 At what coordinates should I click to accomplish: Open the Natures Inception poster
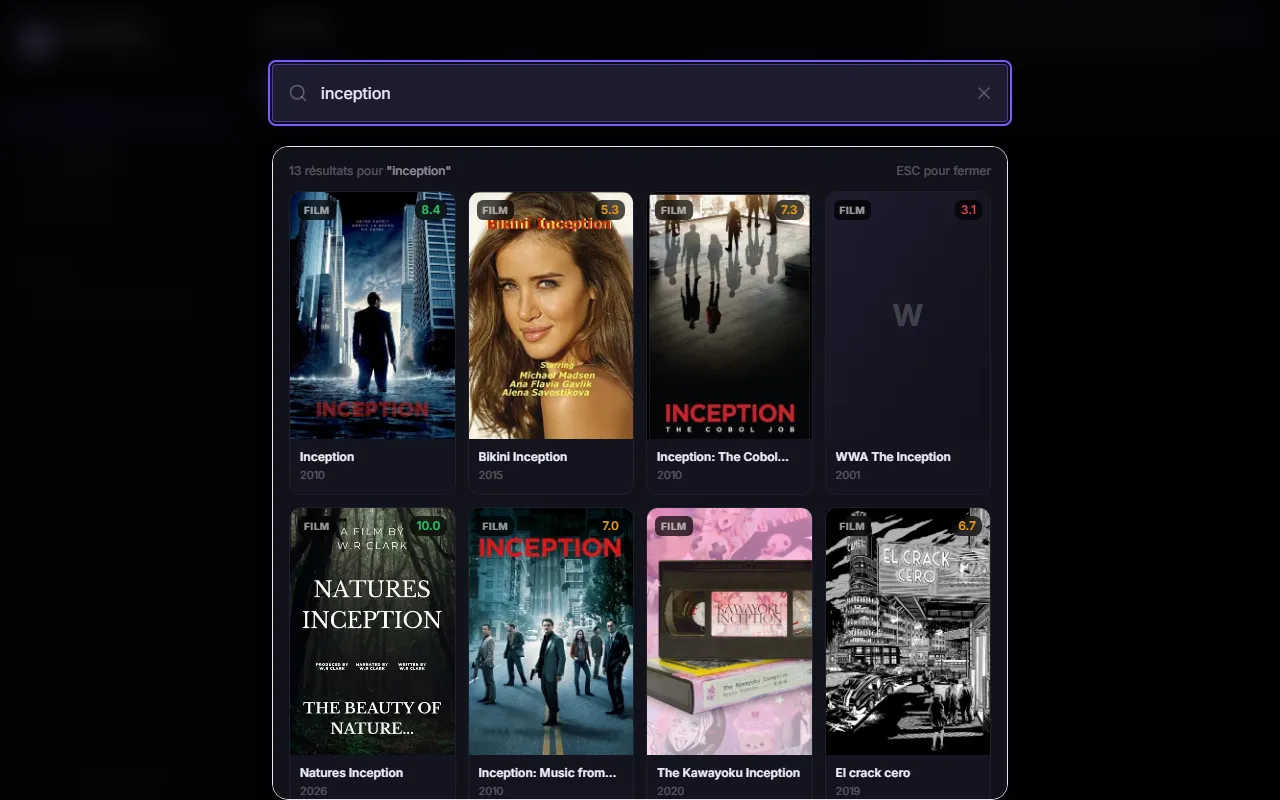click(x=372, y=632)
